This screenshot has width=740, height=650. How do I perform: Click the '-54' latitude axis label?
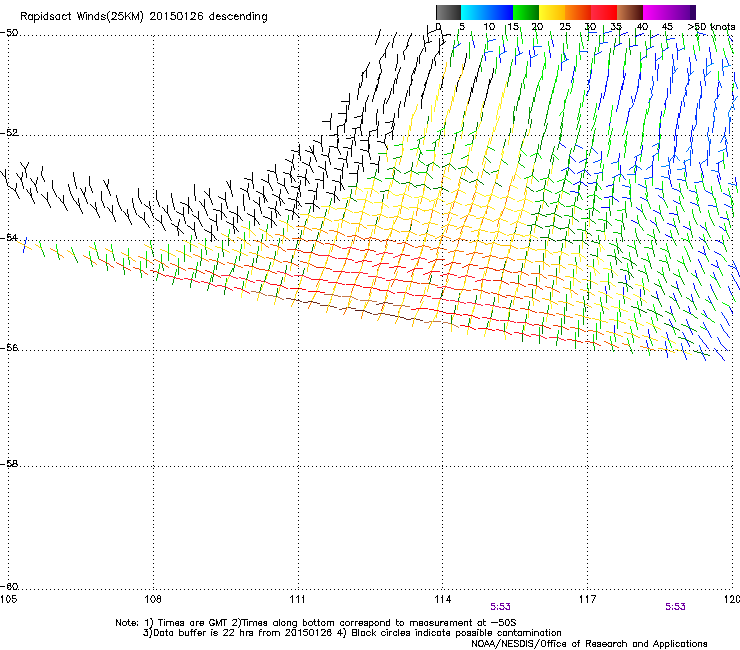point(9,237)
